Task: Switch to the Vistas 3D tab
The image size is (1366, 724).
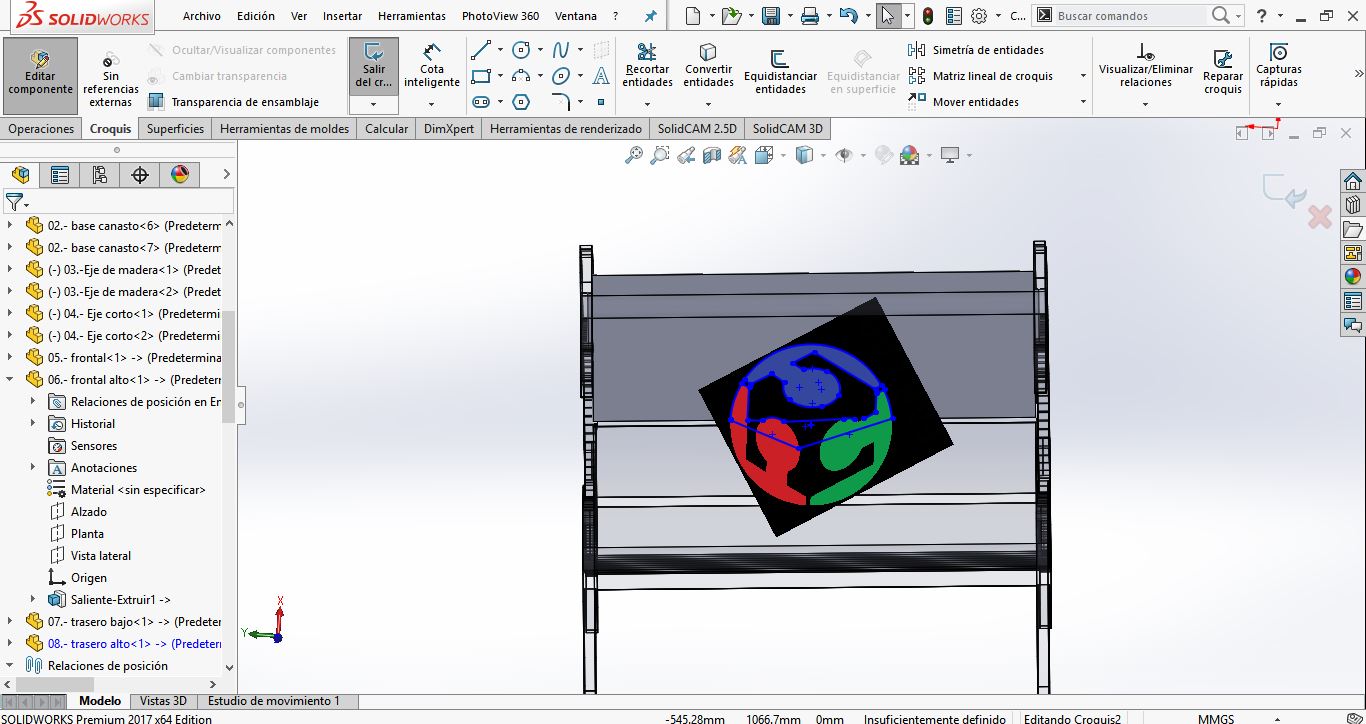Action: point(163,701)
